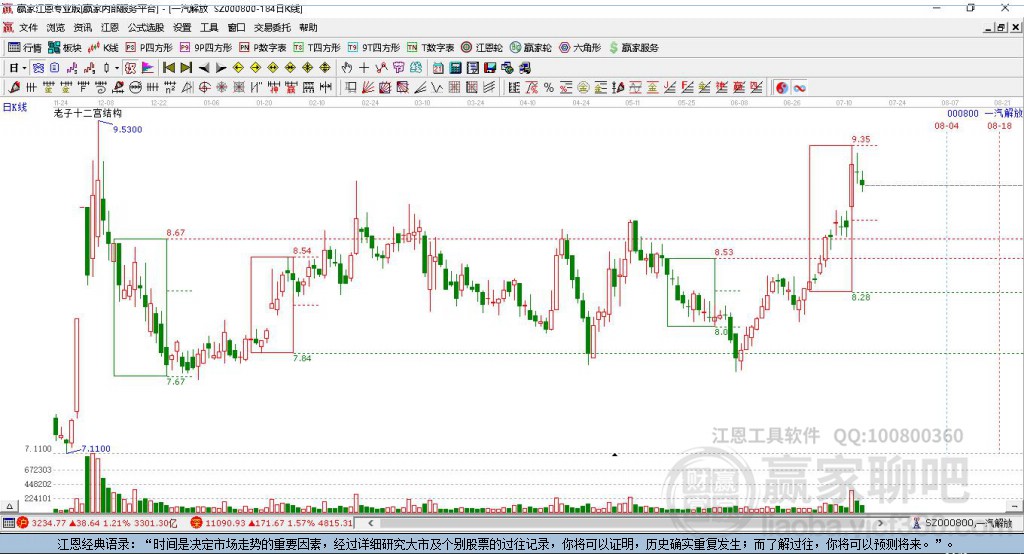
Task: Open the 工具 menu
Action: point(210,27)
